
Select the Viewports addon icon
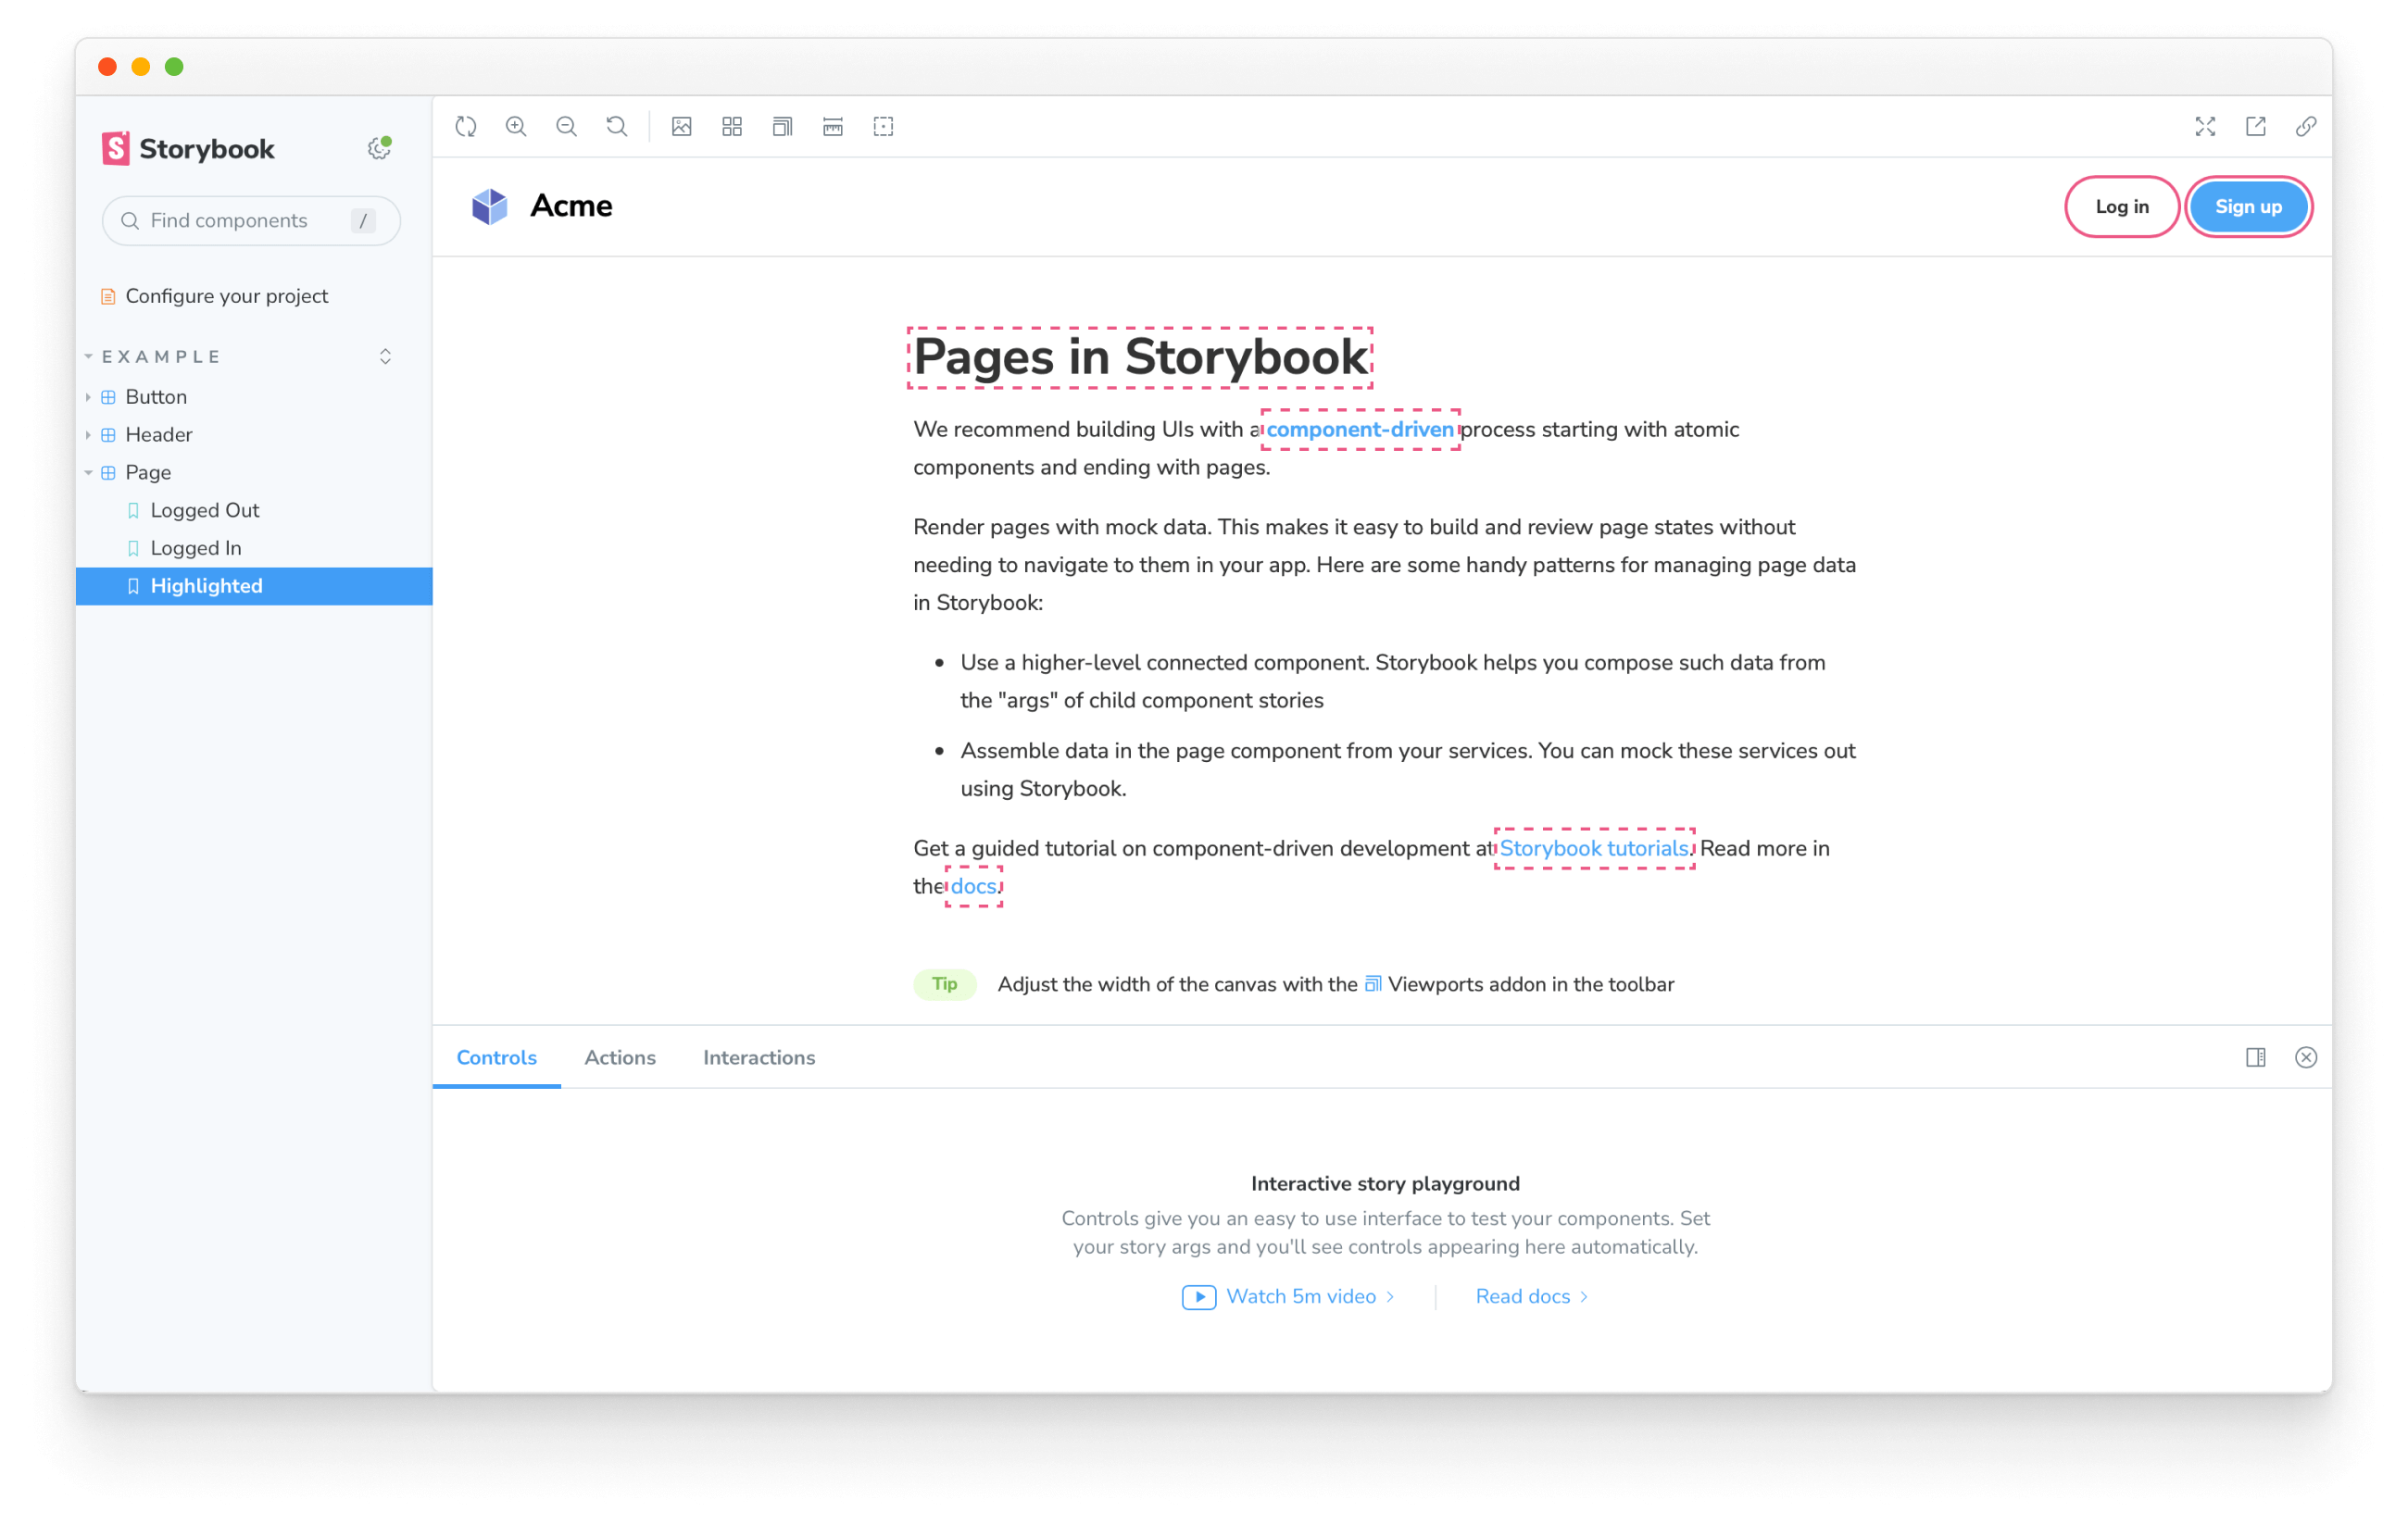[x=782, y=126]
